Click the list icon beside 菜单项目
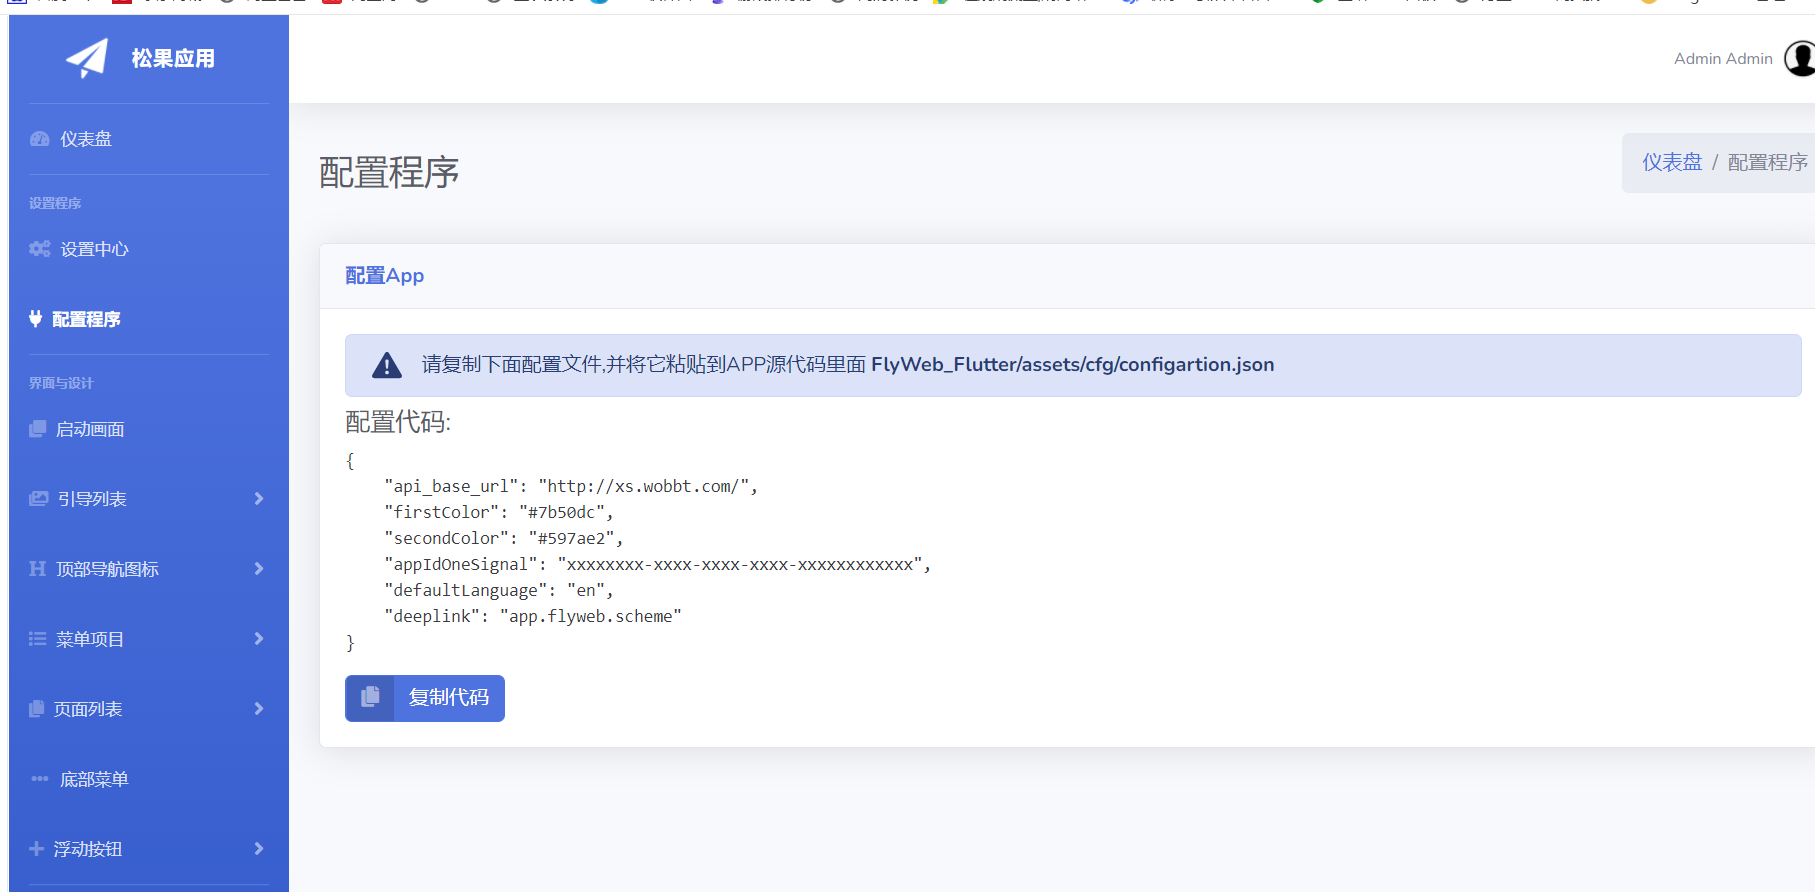Viewport: 1815px width, 892px height. click(x=38, y=639)
